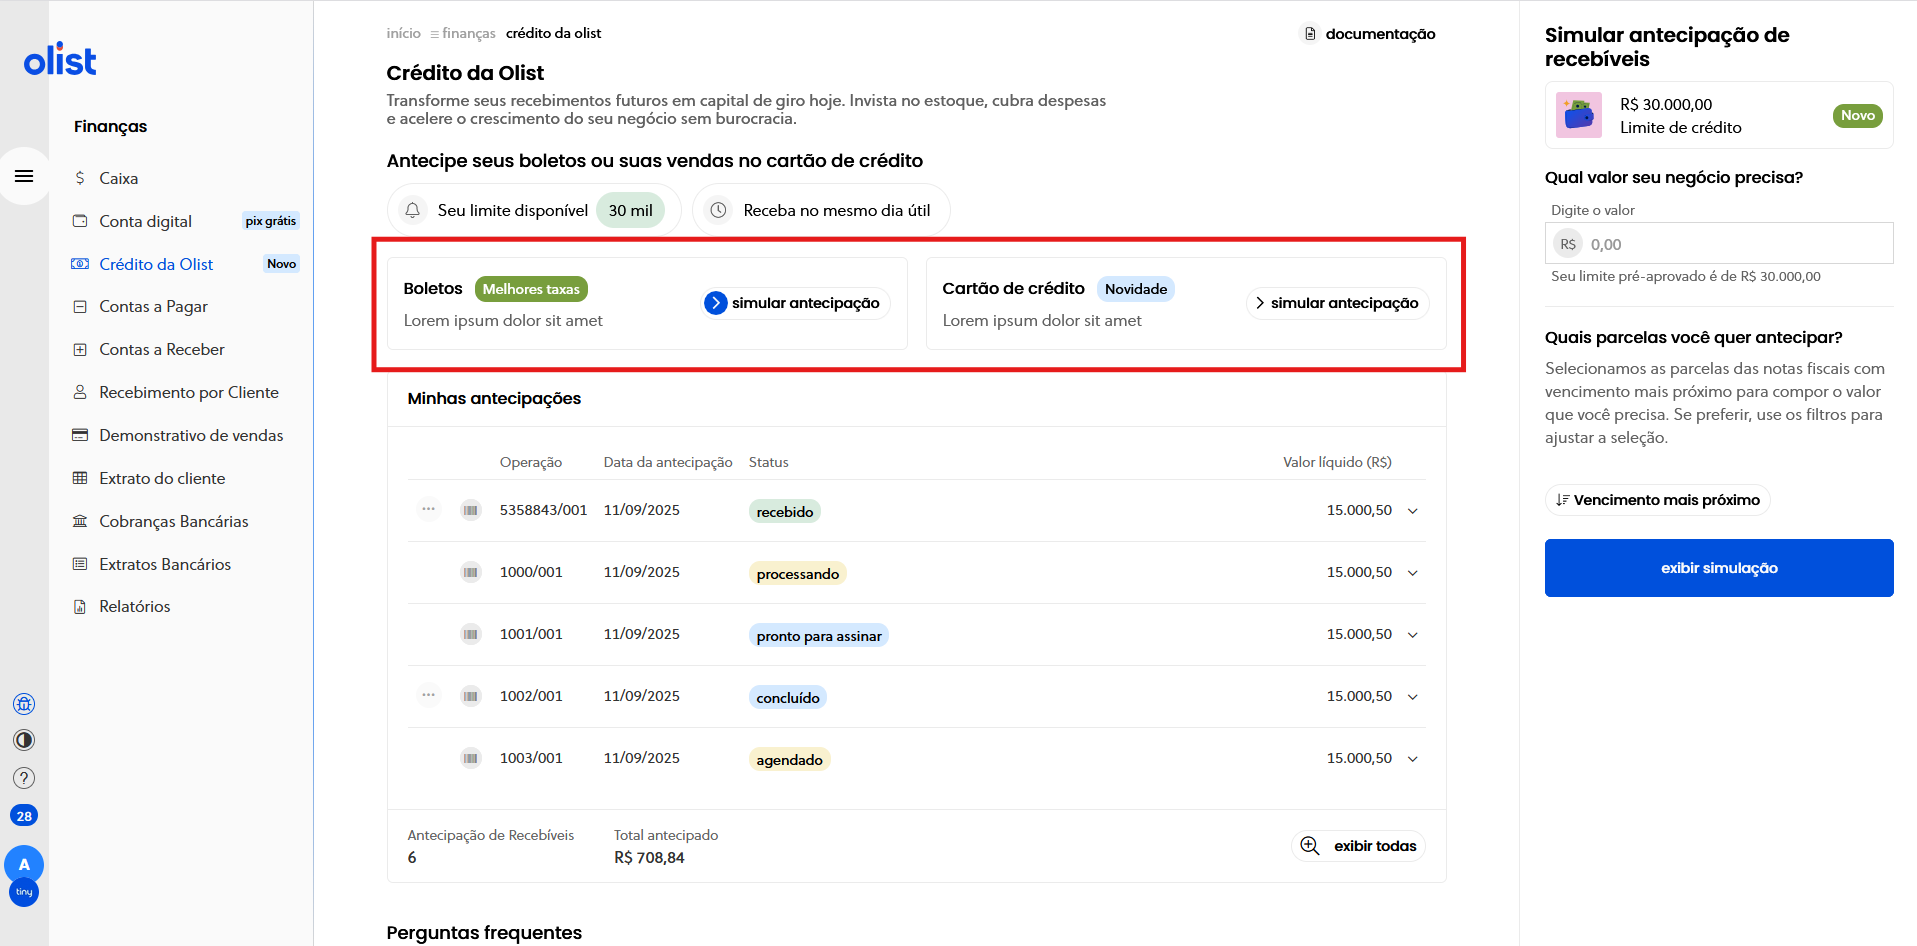
Task: Open the notifications badge showing 28
Action: [24, 816]
